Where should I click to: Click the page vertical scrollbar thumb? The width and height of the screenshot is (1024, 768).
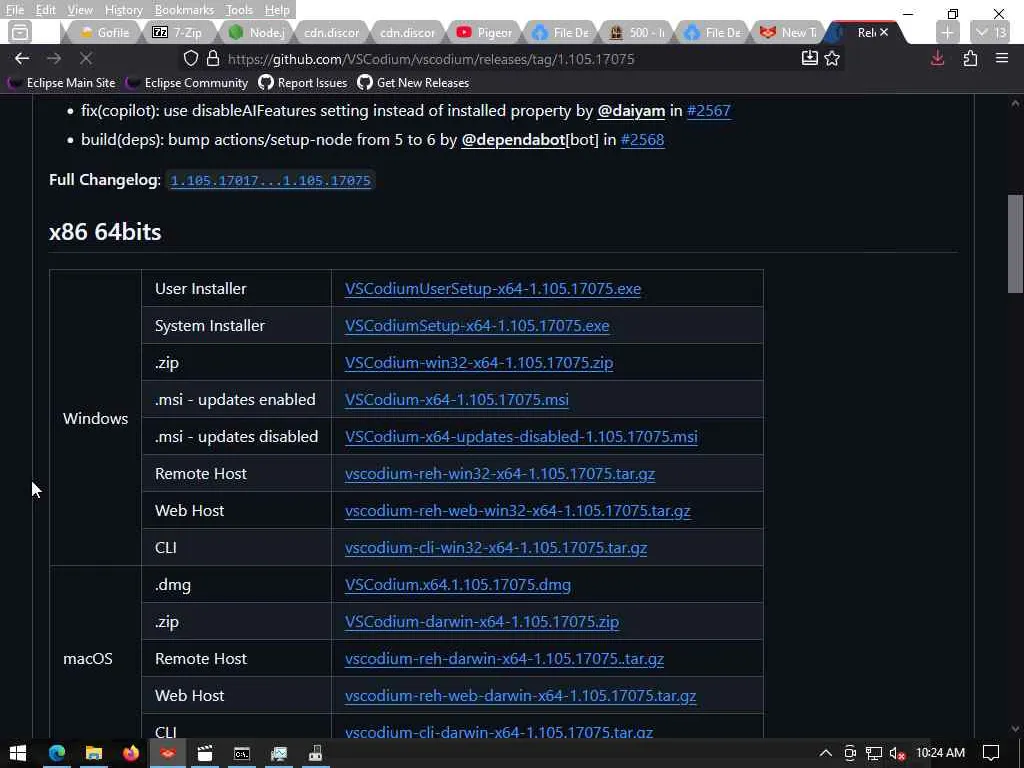coord(1015,244)
